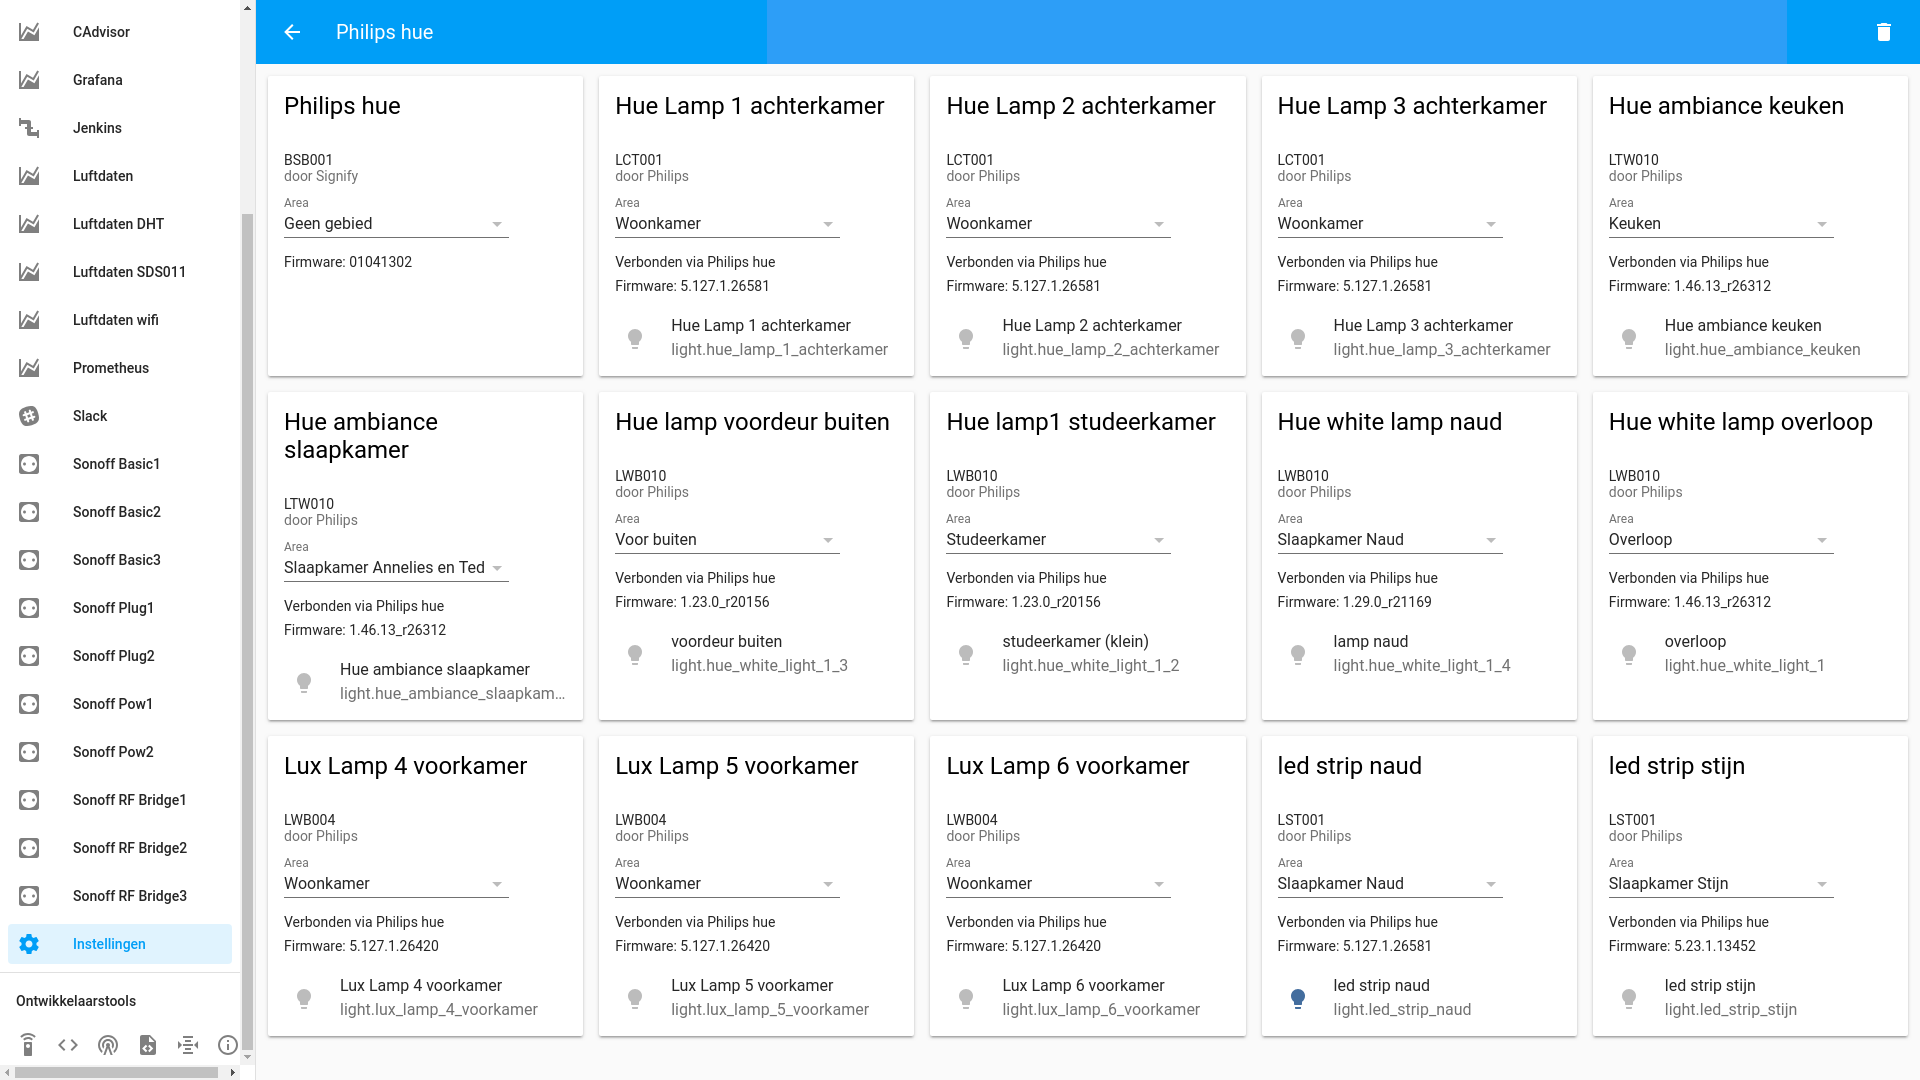Open the Events broadcast developer tool
This screenshot has height=1080, width=1920.
[108, 1045]
